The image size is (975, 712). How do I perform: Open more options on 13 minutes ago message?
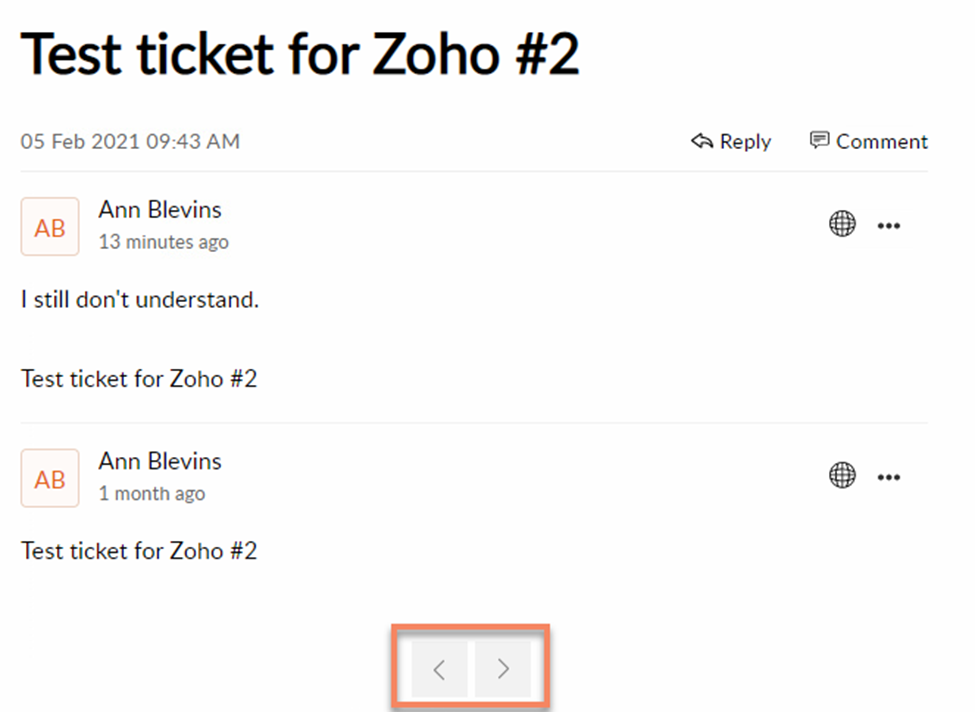(x=889, y=226)
